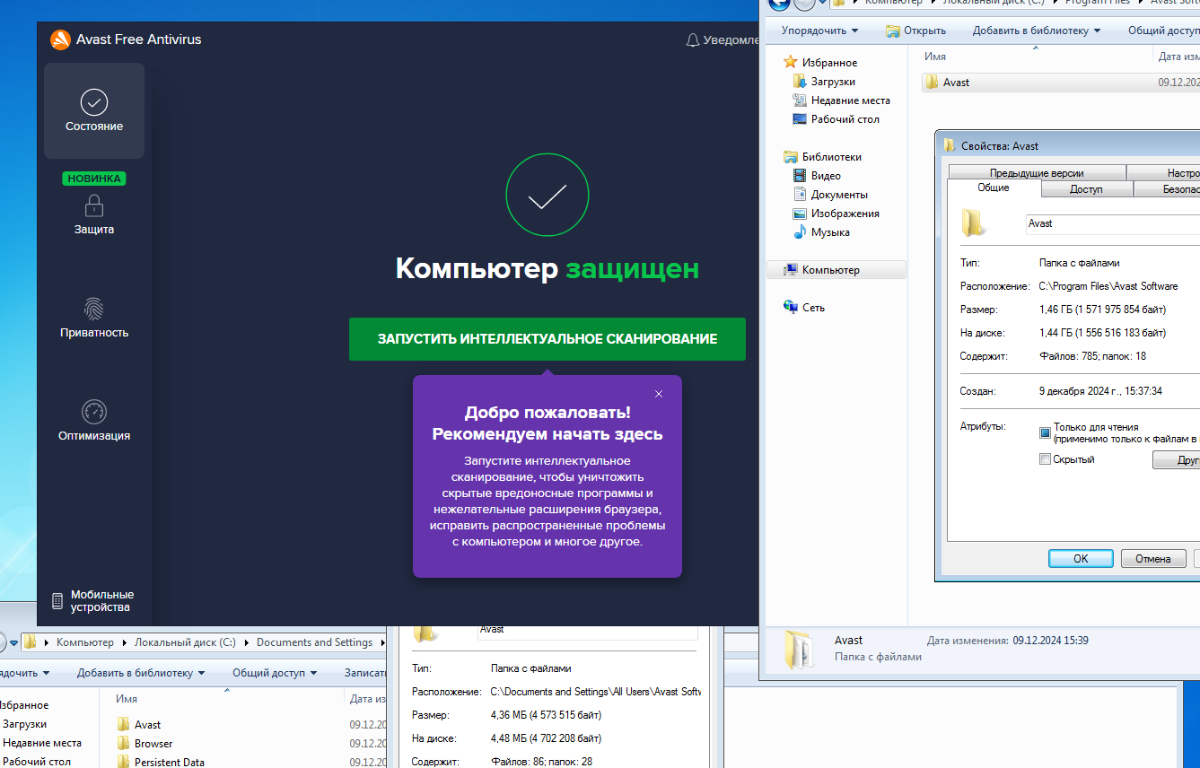This screenshot has height=768, width=1200.
Task: Click the folder name field containing Avast
Action: point(1110,224)
